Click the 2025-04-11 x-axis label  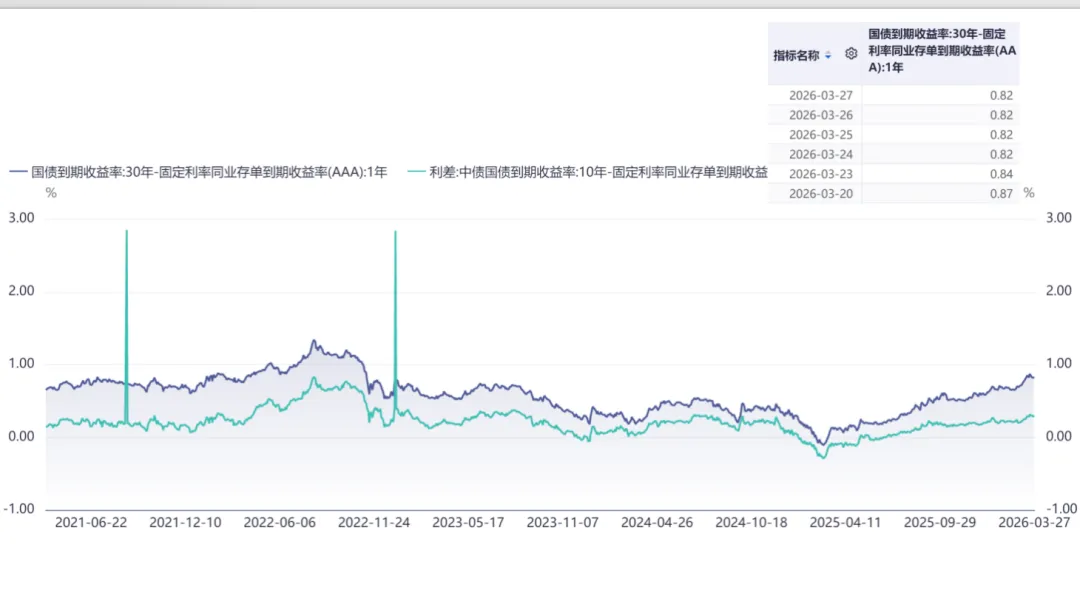846,523
